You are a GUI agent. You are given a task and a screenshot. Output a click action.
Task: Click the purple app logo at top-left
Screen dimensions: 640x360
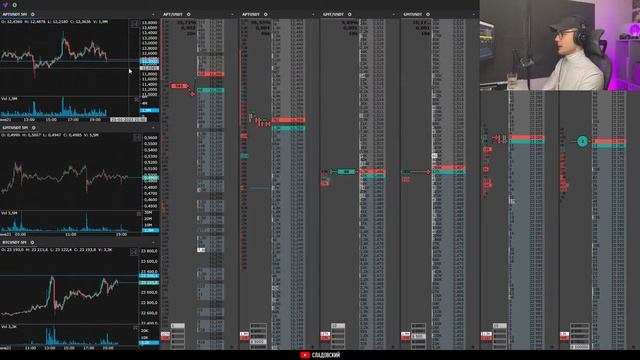point(5,5)
